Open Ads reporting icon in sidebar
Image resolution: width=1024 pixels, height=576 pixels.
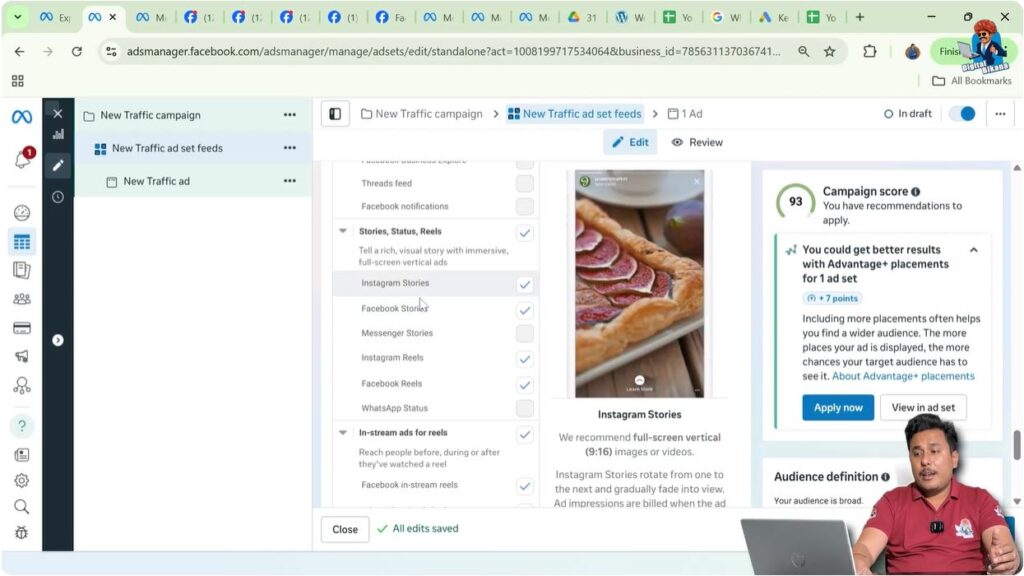pyautogui.click(x=22, y=270)
